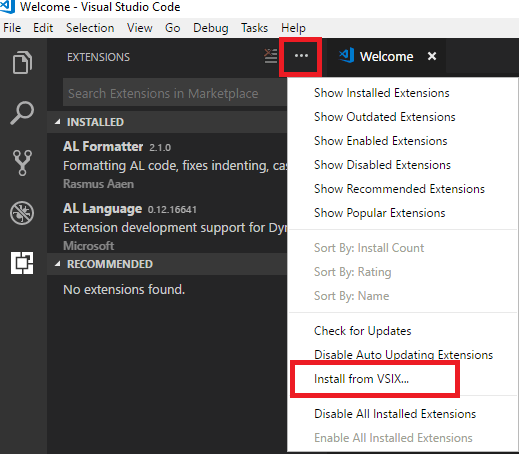This screenshot has height=454, width=519.
Task: Open the Selection menu
Action: [x=90, y=28]
